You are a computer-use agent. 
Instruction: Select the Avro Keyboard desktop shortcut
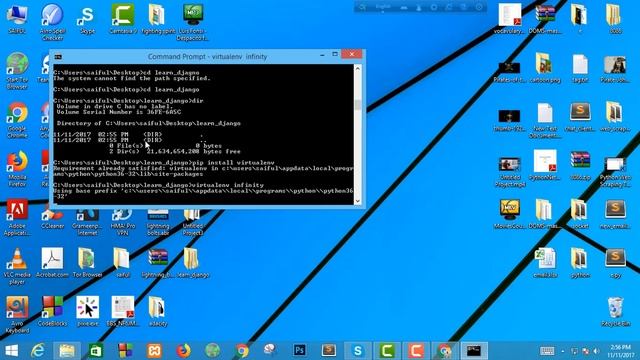click(17, 314)
